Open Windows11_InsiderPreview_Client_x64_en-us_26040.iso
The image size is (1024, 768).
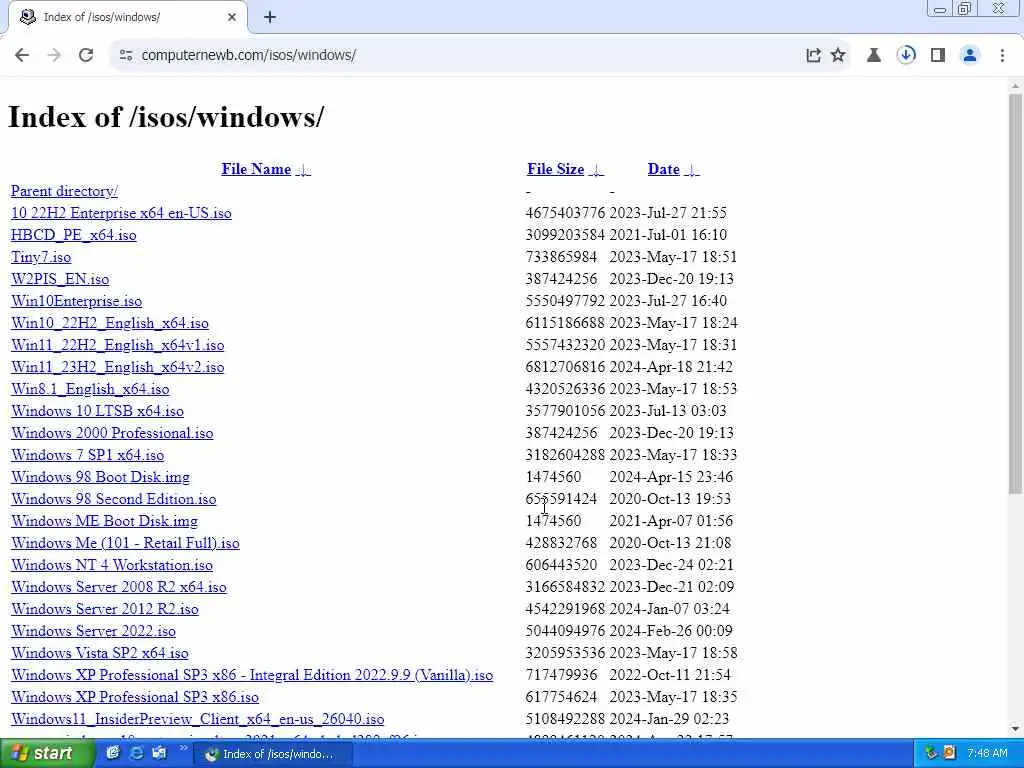198,719
